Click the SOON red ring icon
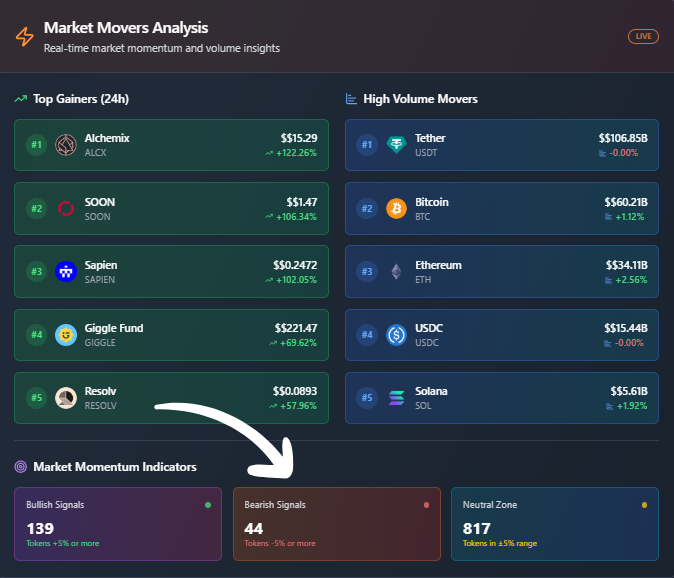674x578 pixels. pyautogui.click(x=66, y=209)
